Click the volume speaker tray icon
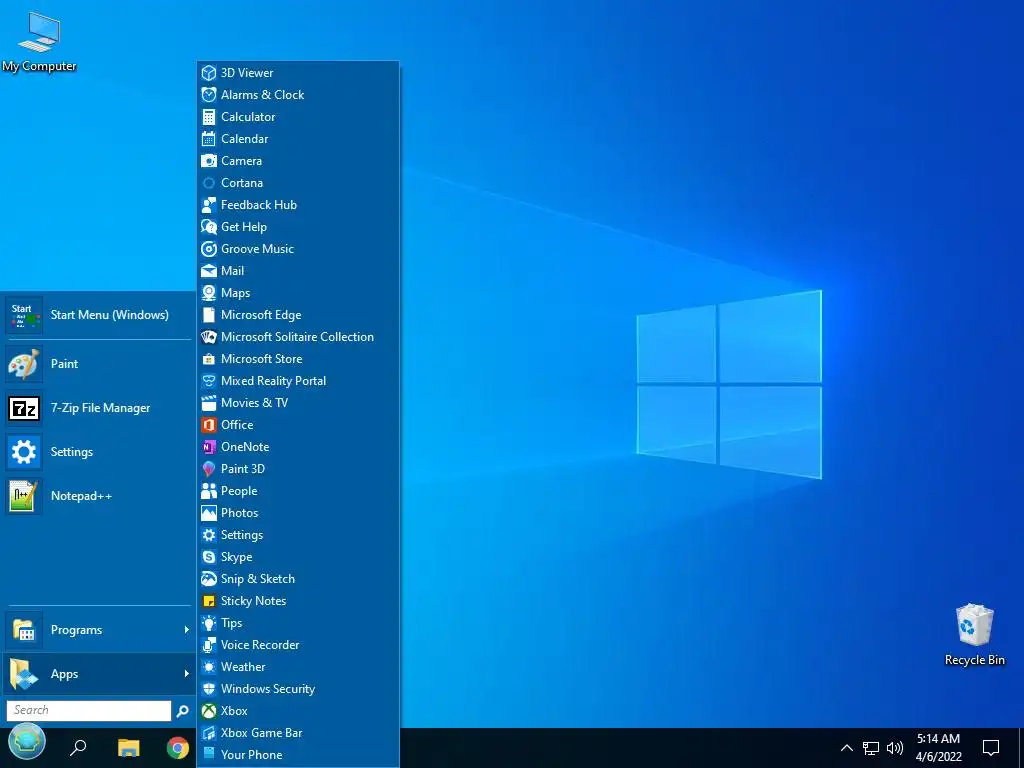 click(x=895, y=748)
